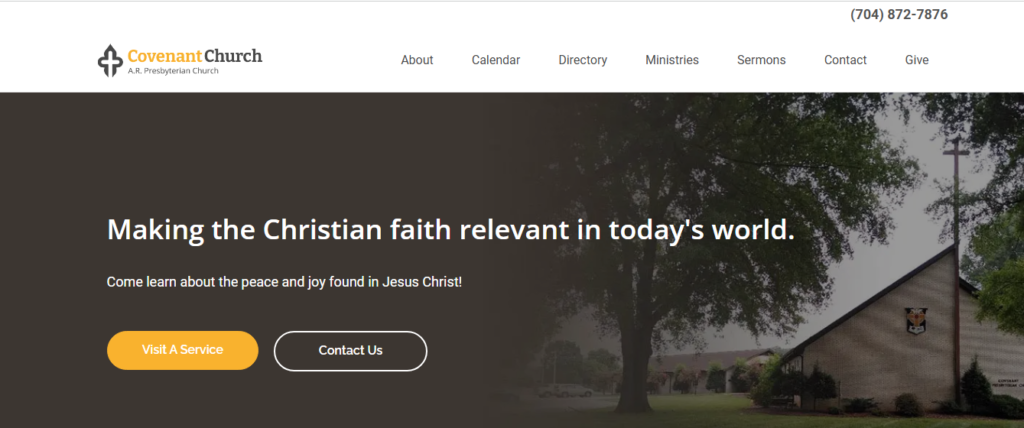Image resolution: width=1024 pixels, height=428 pixels.
Task: Click the outlined Contact Us button
Action: point(350,351)
